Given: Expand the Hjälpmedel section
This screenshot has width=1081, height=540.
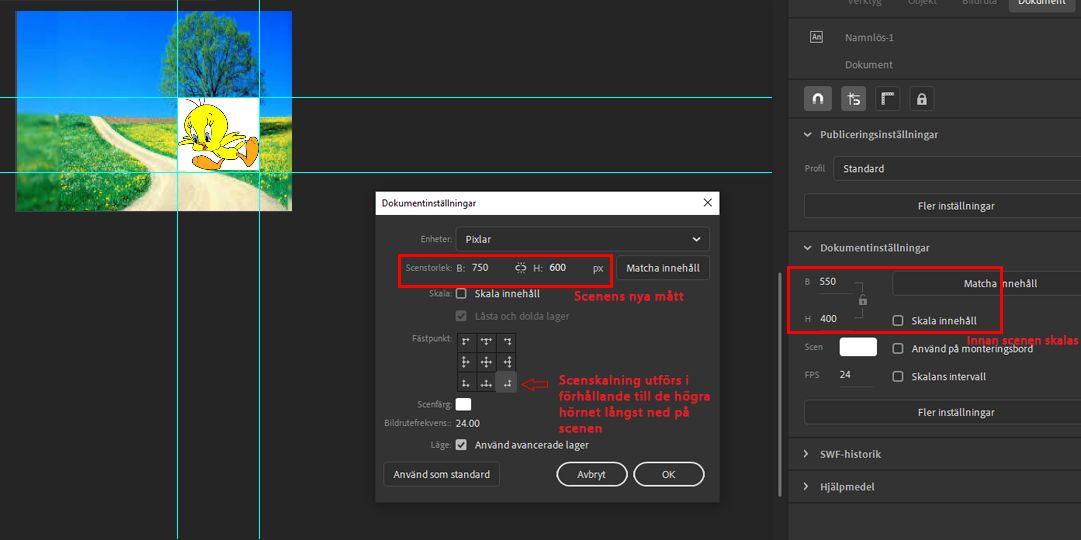Looking at the screenshot, I should pos(807,486).
